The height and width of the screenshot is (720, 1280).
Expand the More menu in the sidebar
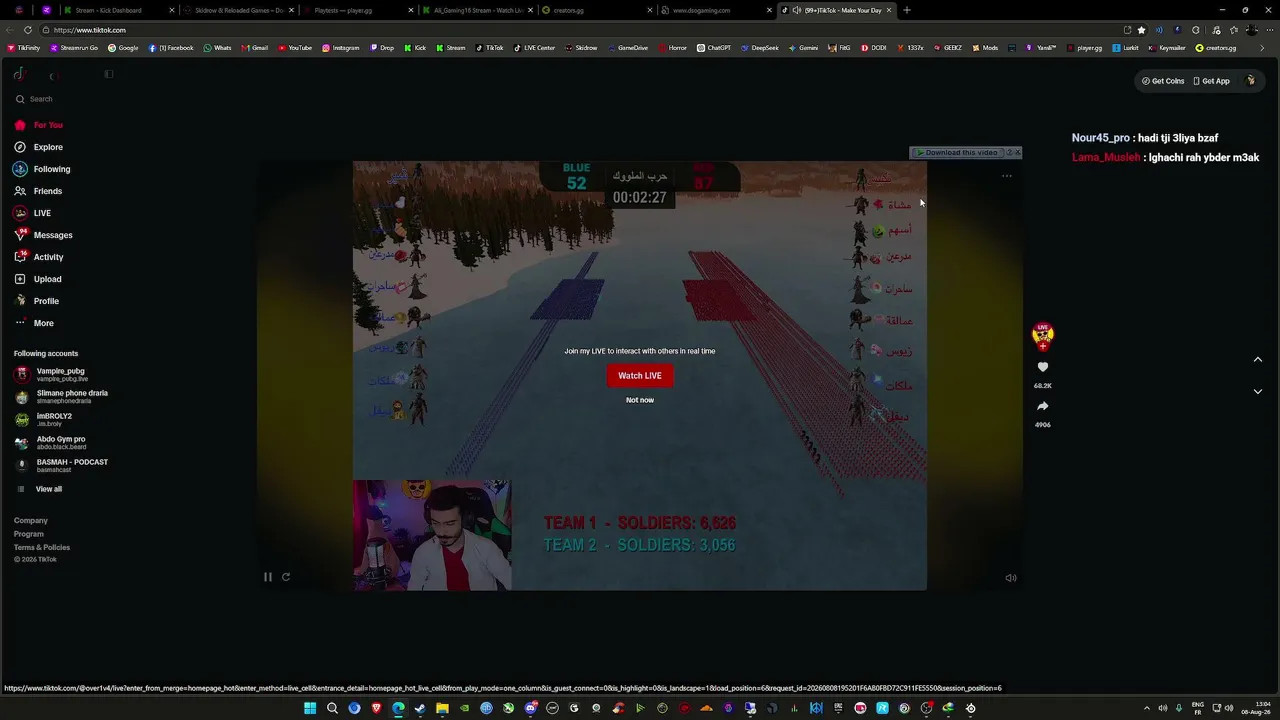click(x=34, y=323)
